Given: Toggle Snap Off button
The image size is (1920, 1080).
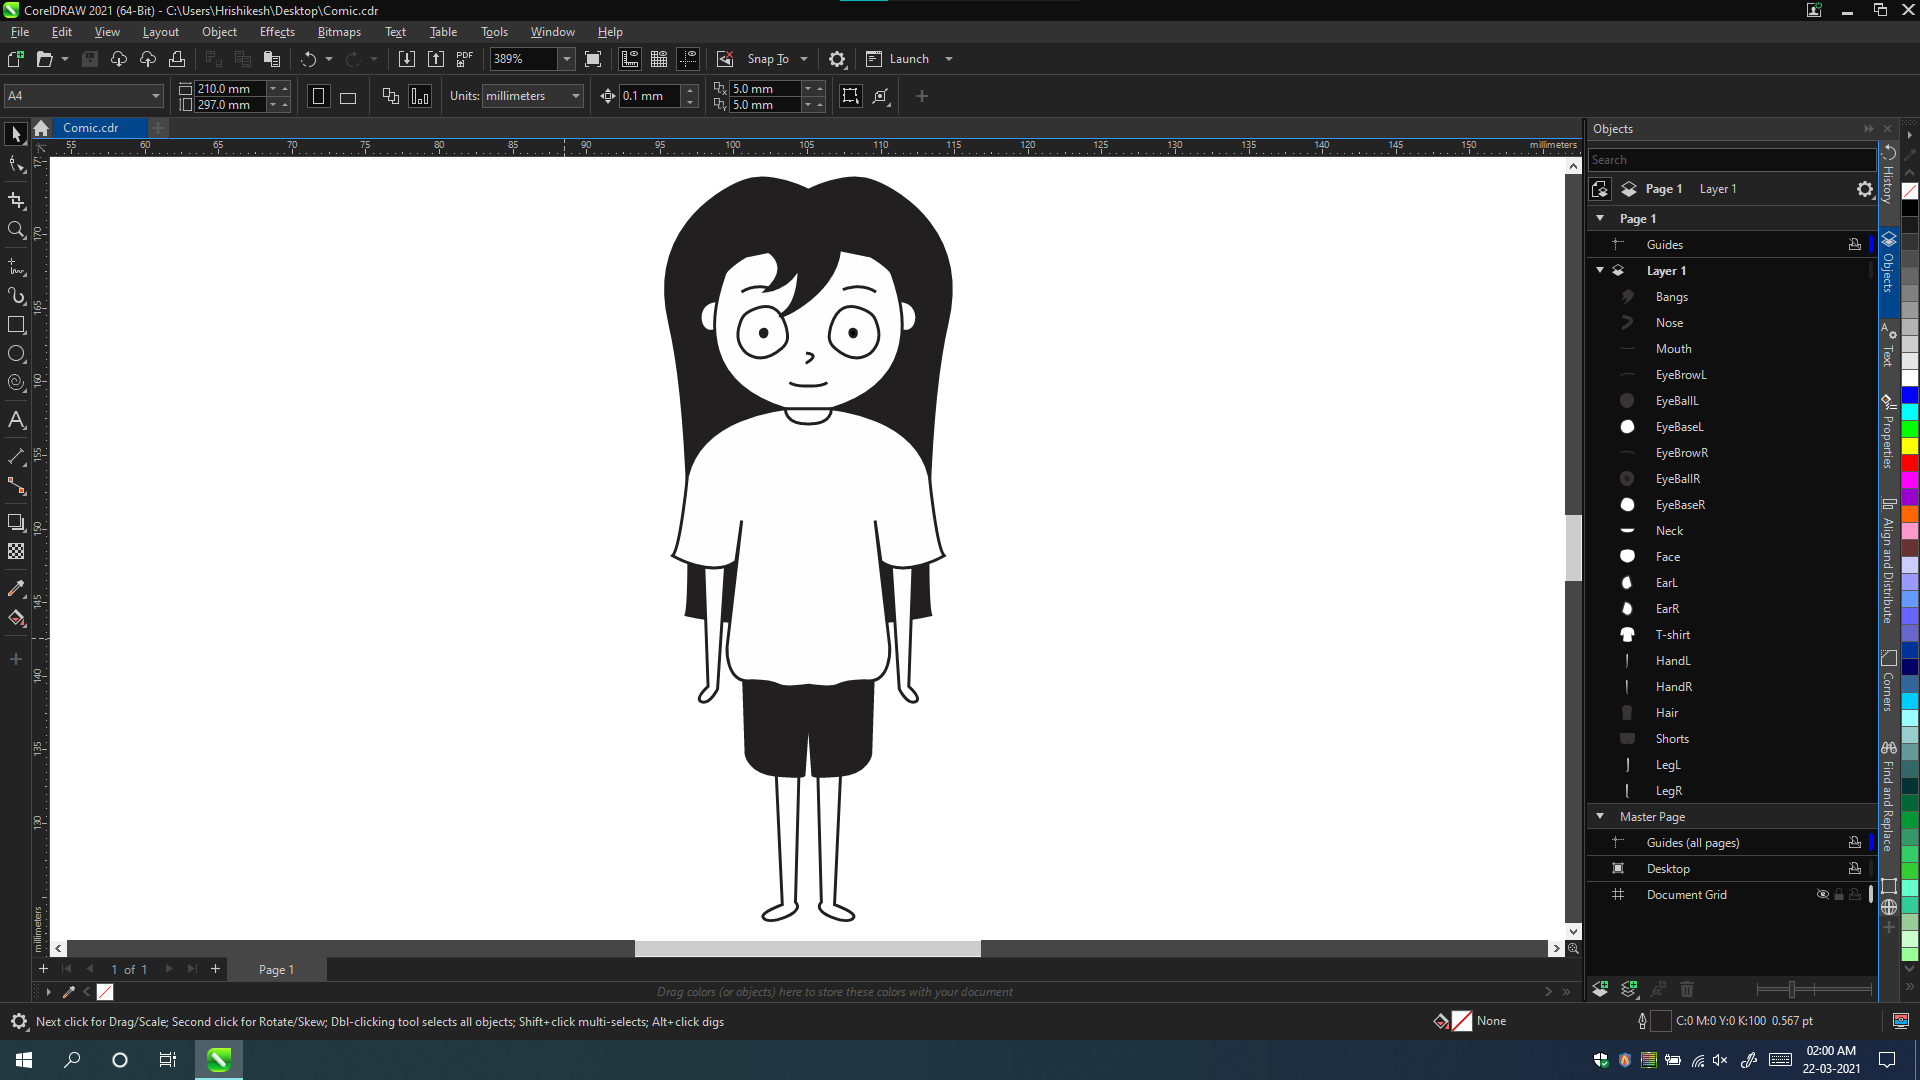Looking at the screenshot, I should 725,59.
